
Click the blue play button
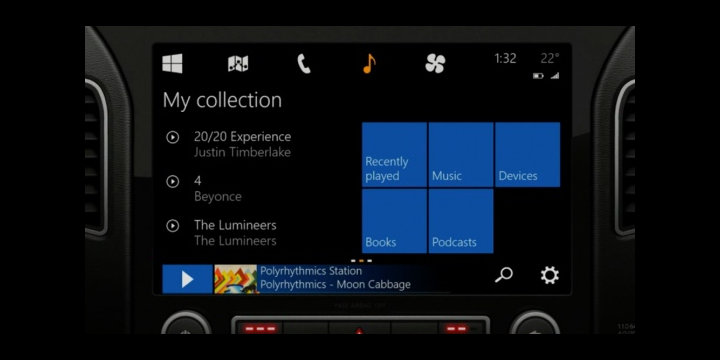click(187, 279)
